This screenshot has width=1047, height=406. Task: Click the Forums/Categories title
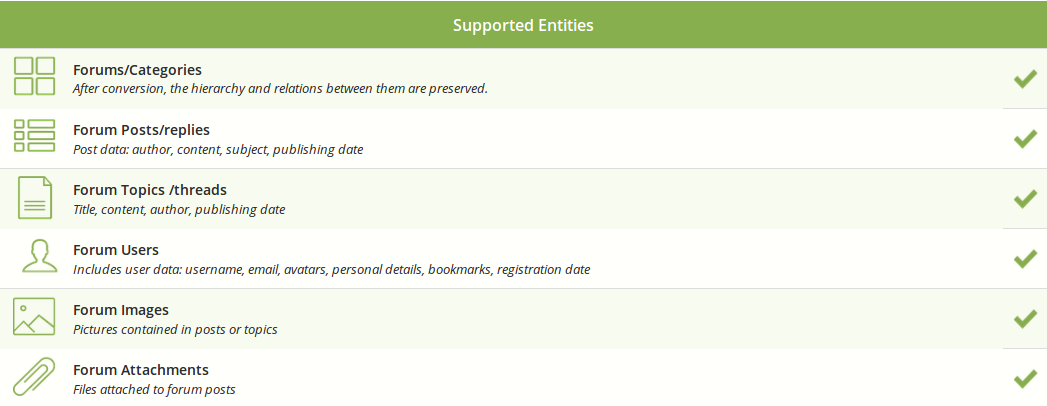click(x=138, y=69)
